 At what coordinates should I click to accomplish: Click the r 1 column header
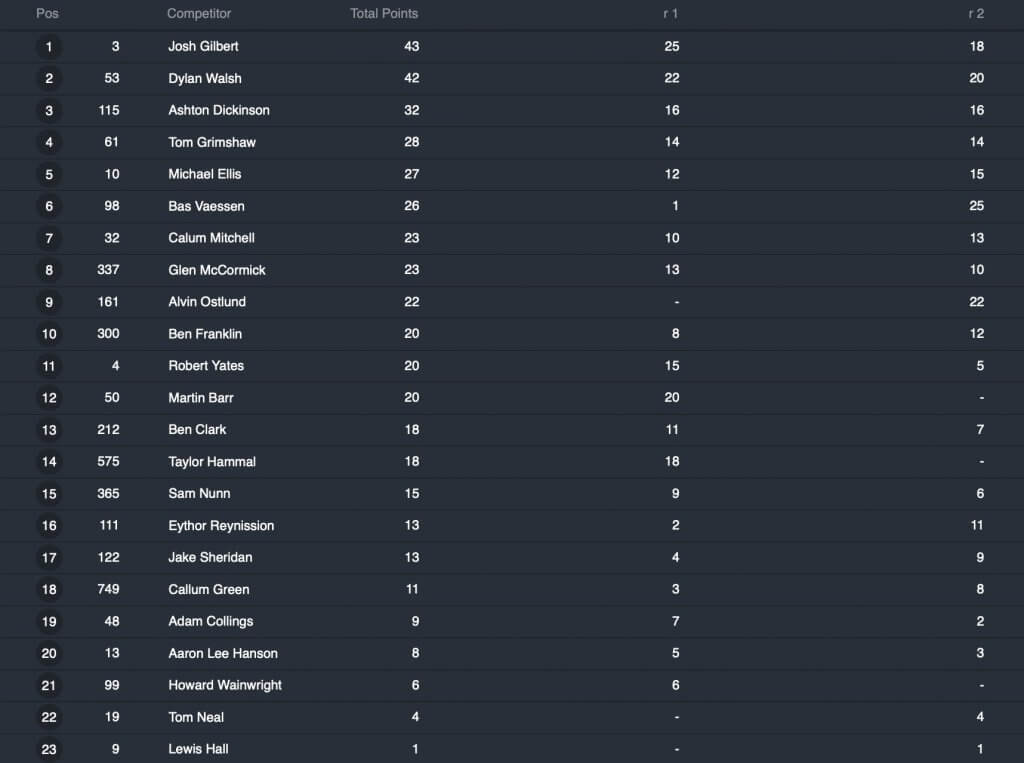point(670,14)
